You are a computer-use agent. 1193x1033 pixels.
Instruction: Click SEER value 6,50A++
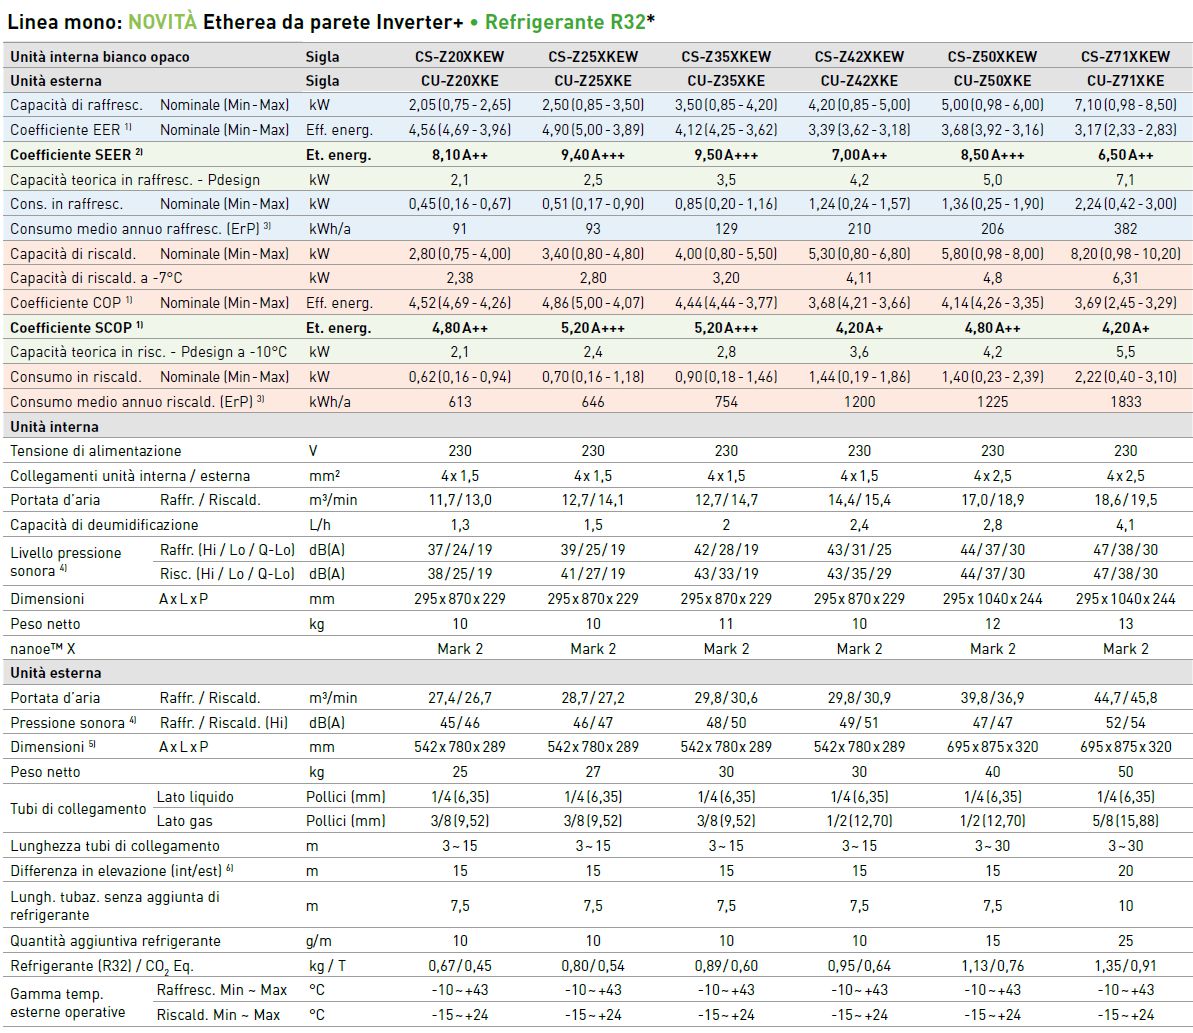pyautogui.click(x=1125, y=155)
